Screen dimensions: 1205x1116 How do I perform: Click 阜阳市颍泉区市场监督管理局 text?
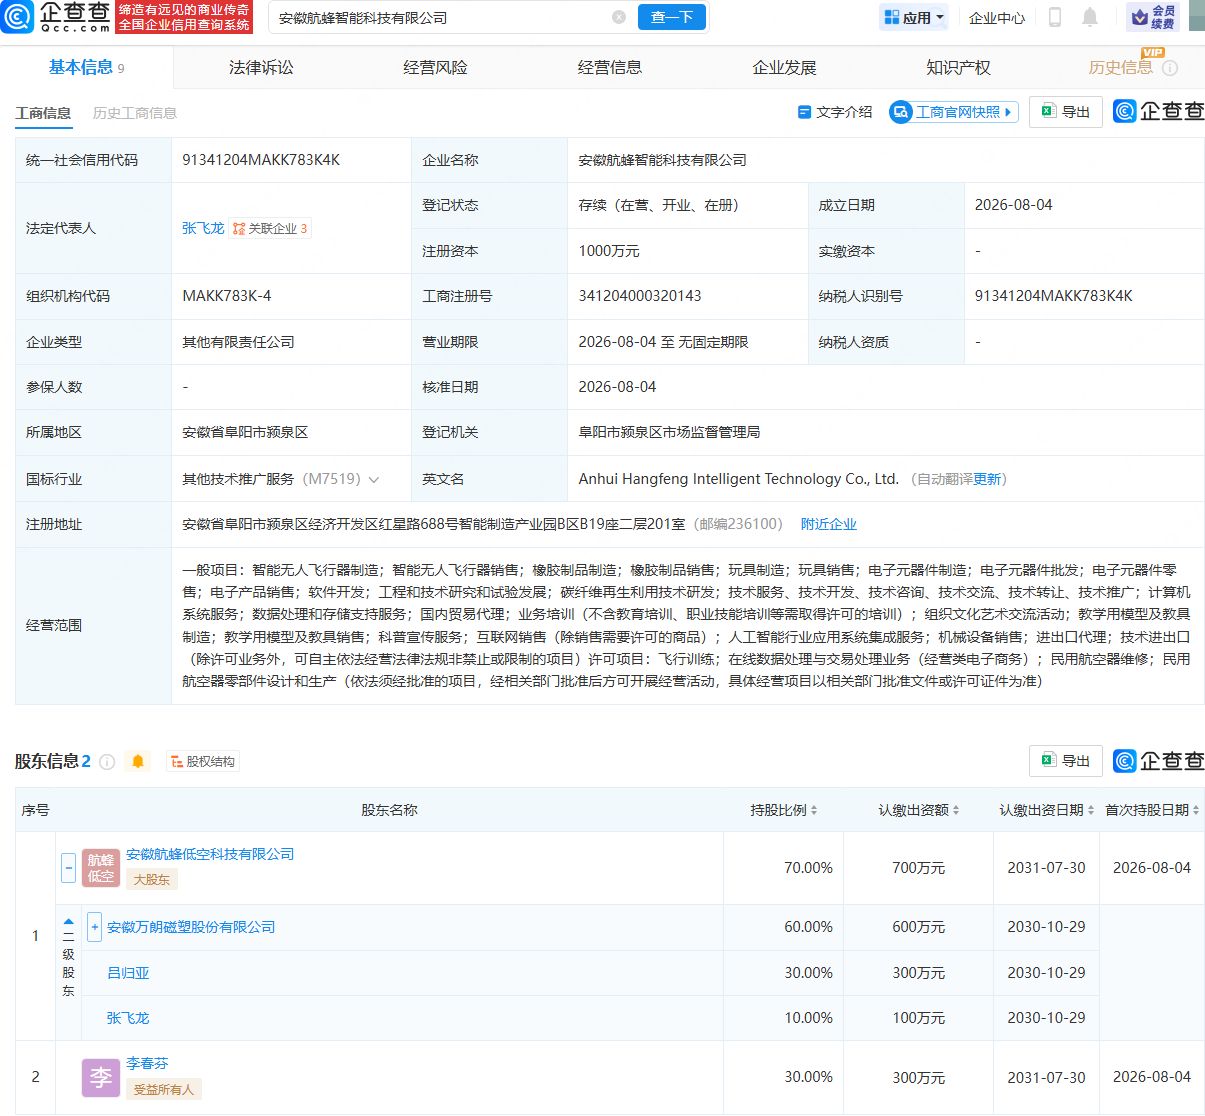click(x=669, y=432)
